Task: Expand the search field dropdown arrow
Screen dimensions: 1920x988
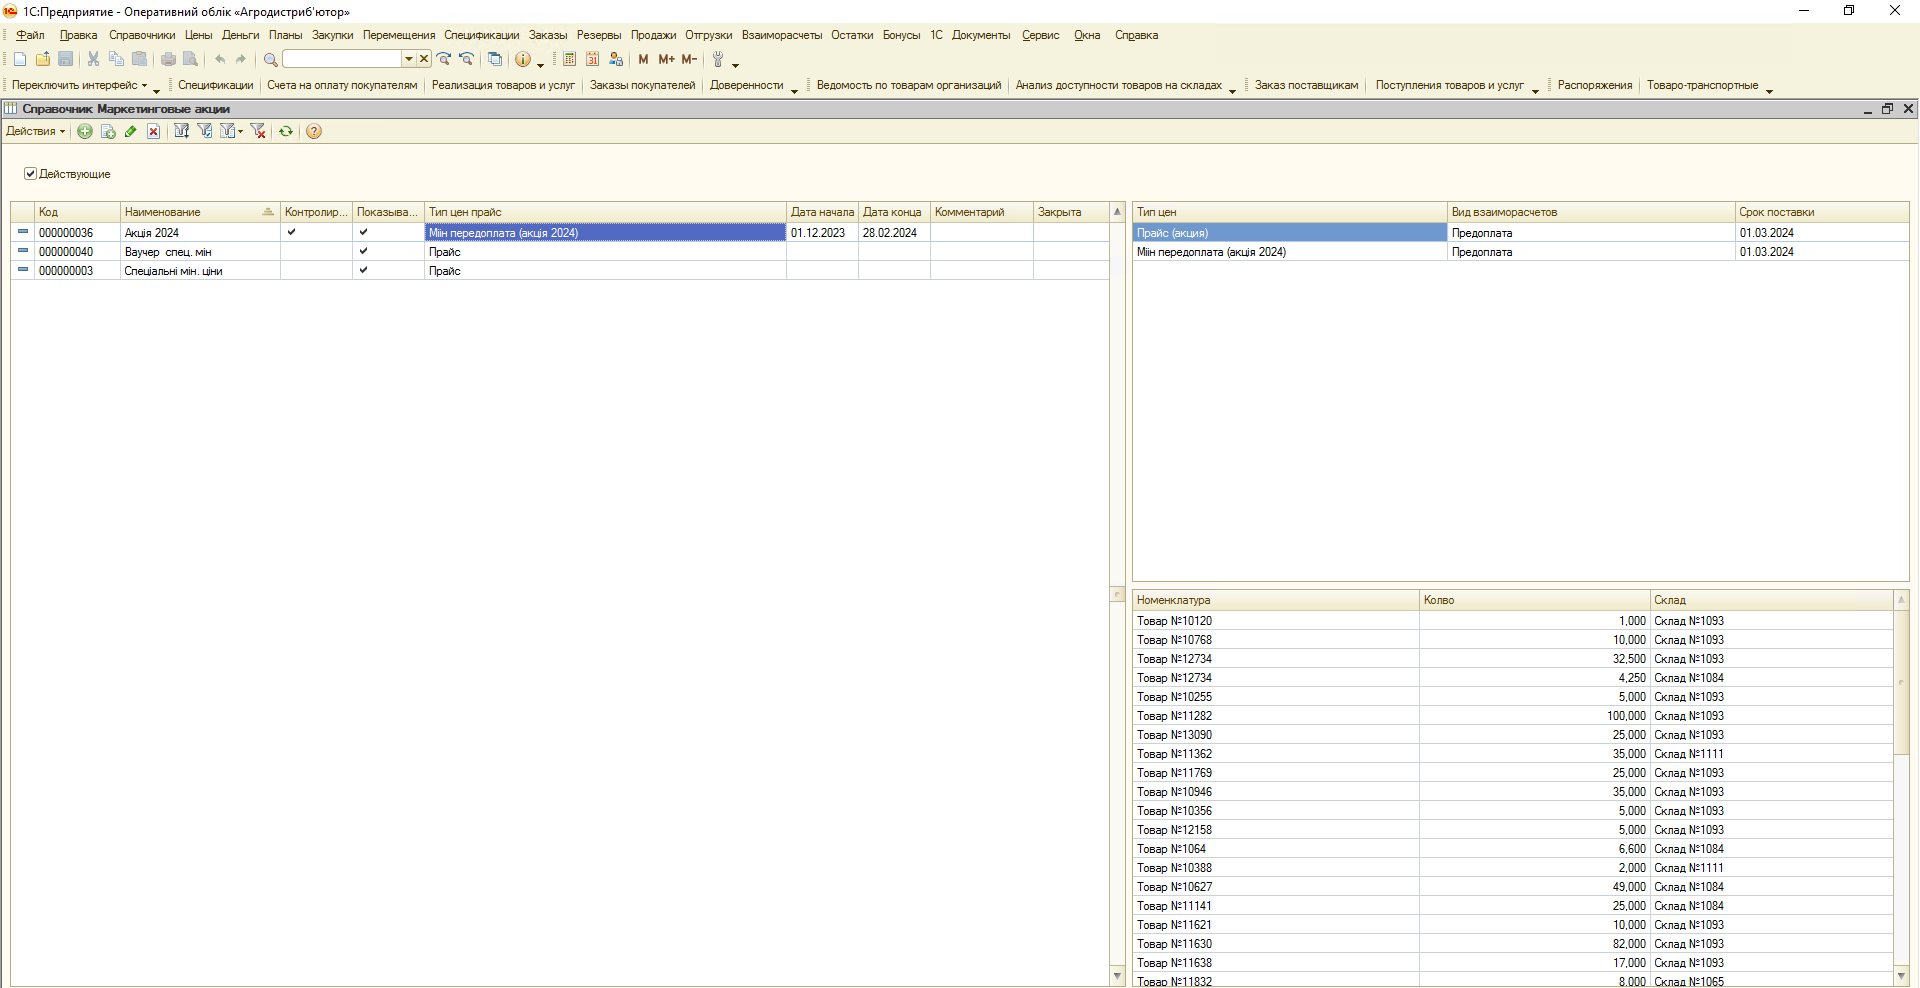Action: tap(408, 59)
